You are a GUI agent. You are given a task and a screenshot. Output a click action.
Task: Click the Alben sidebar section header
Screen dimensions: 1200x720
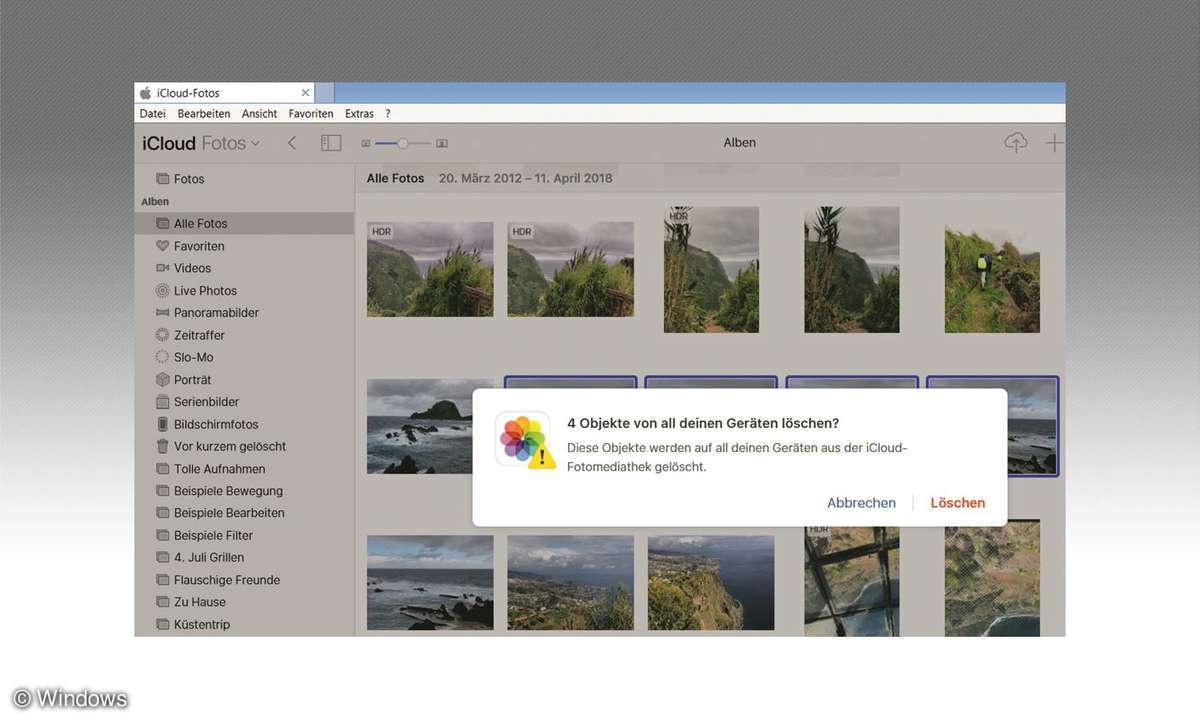click(155, 202)
